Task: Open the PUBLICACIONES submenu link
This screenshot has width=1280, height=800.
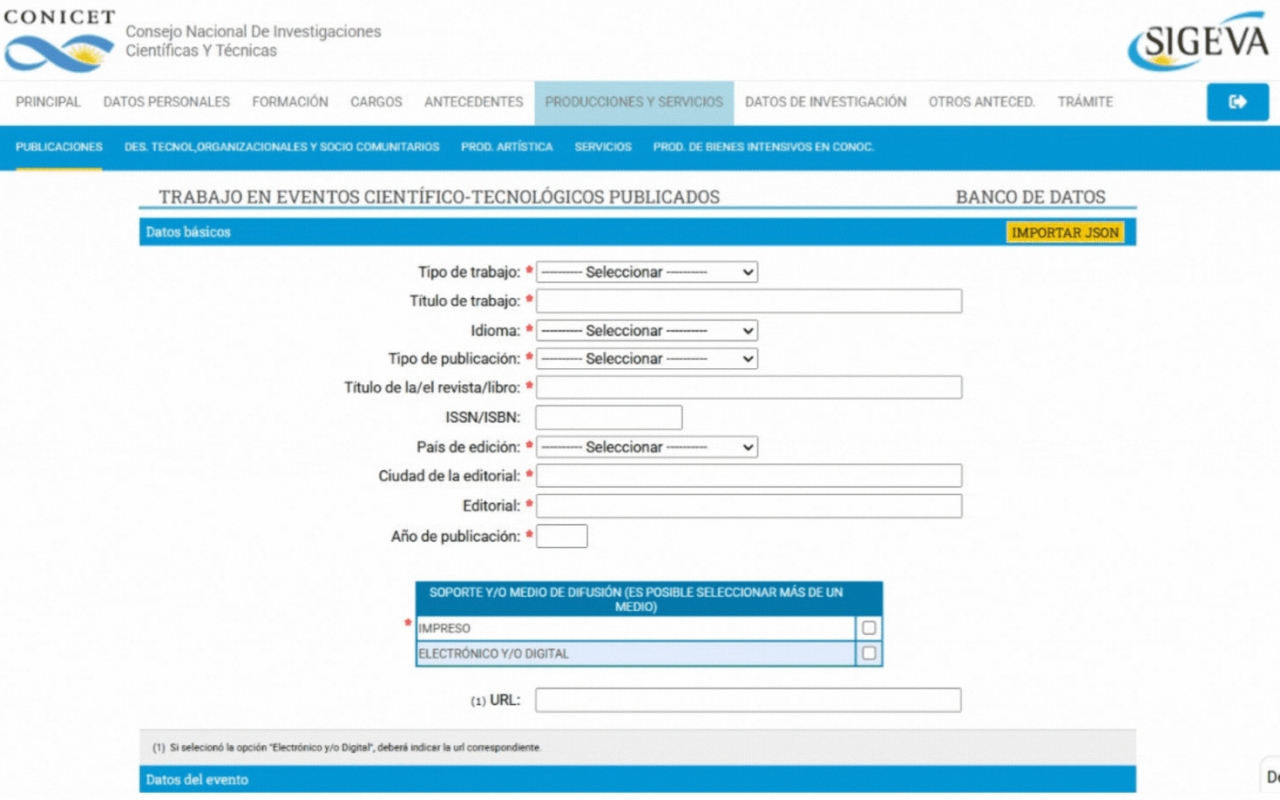Action: 59,147
